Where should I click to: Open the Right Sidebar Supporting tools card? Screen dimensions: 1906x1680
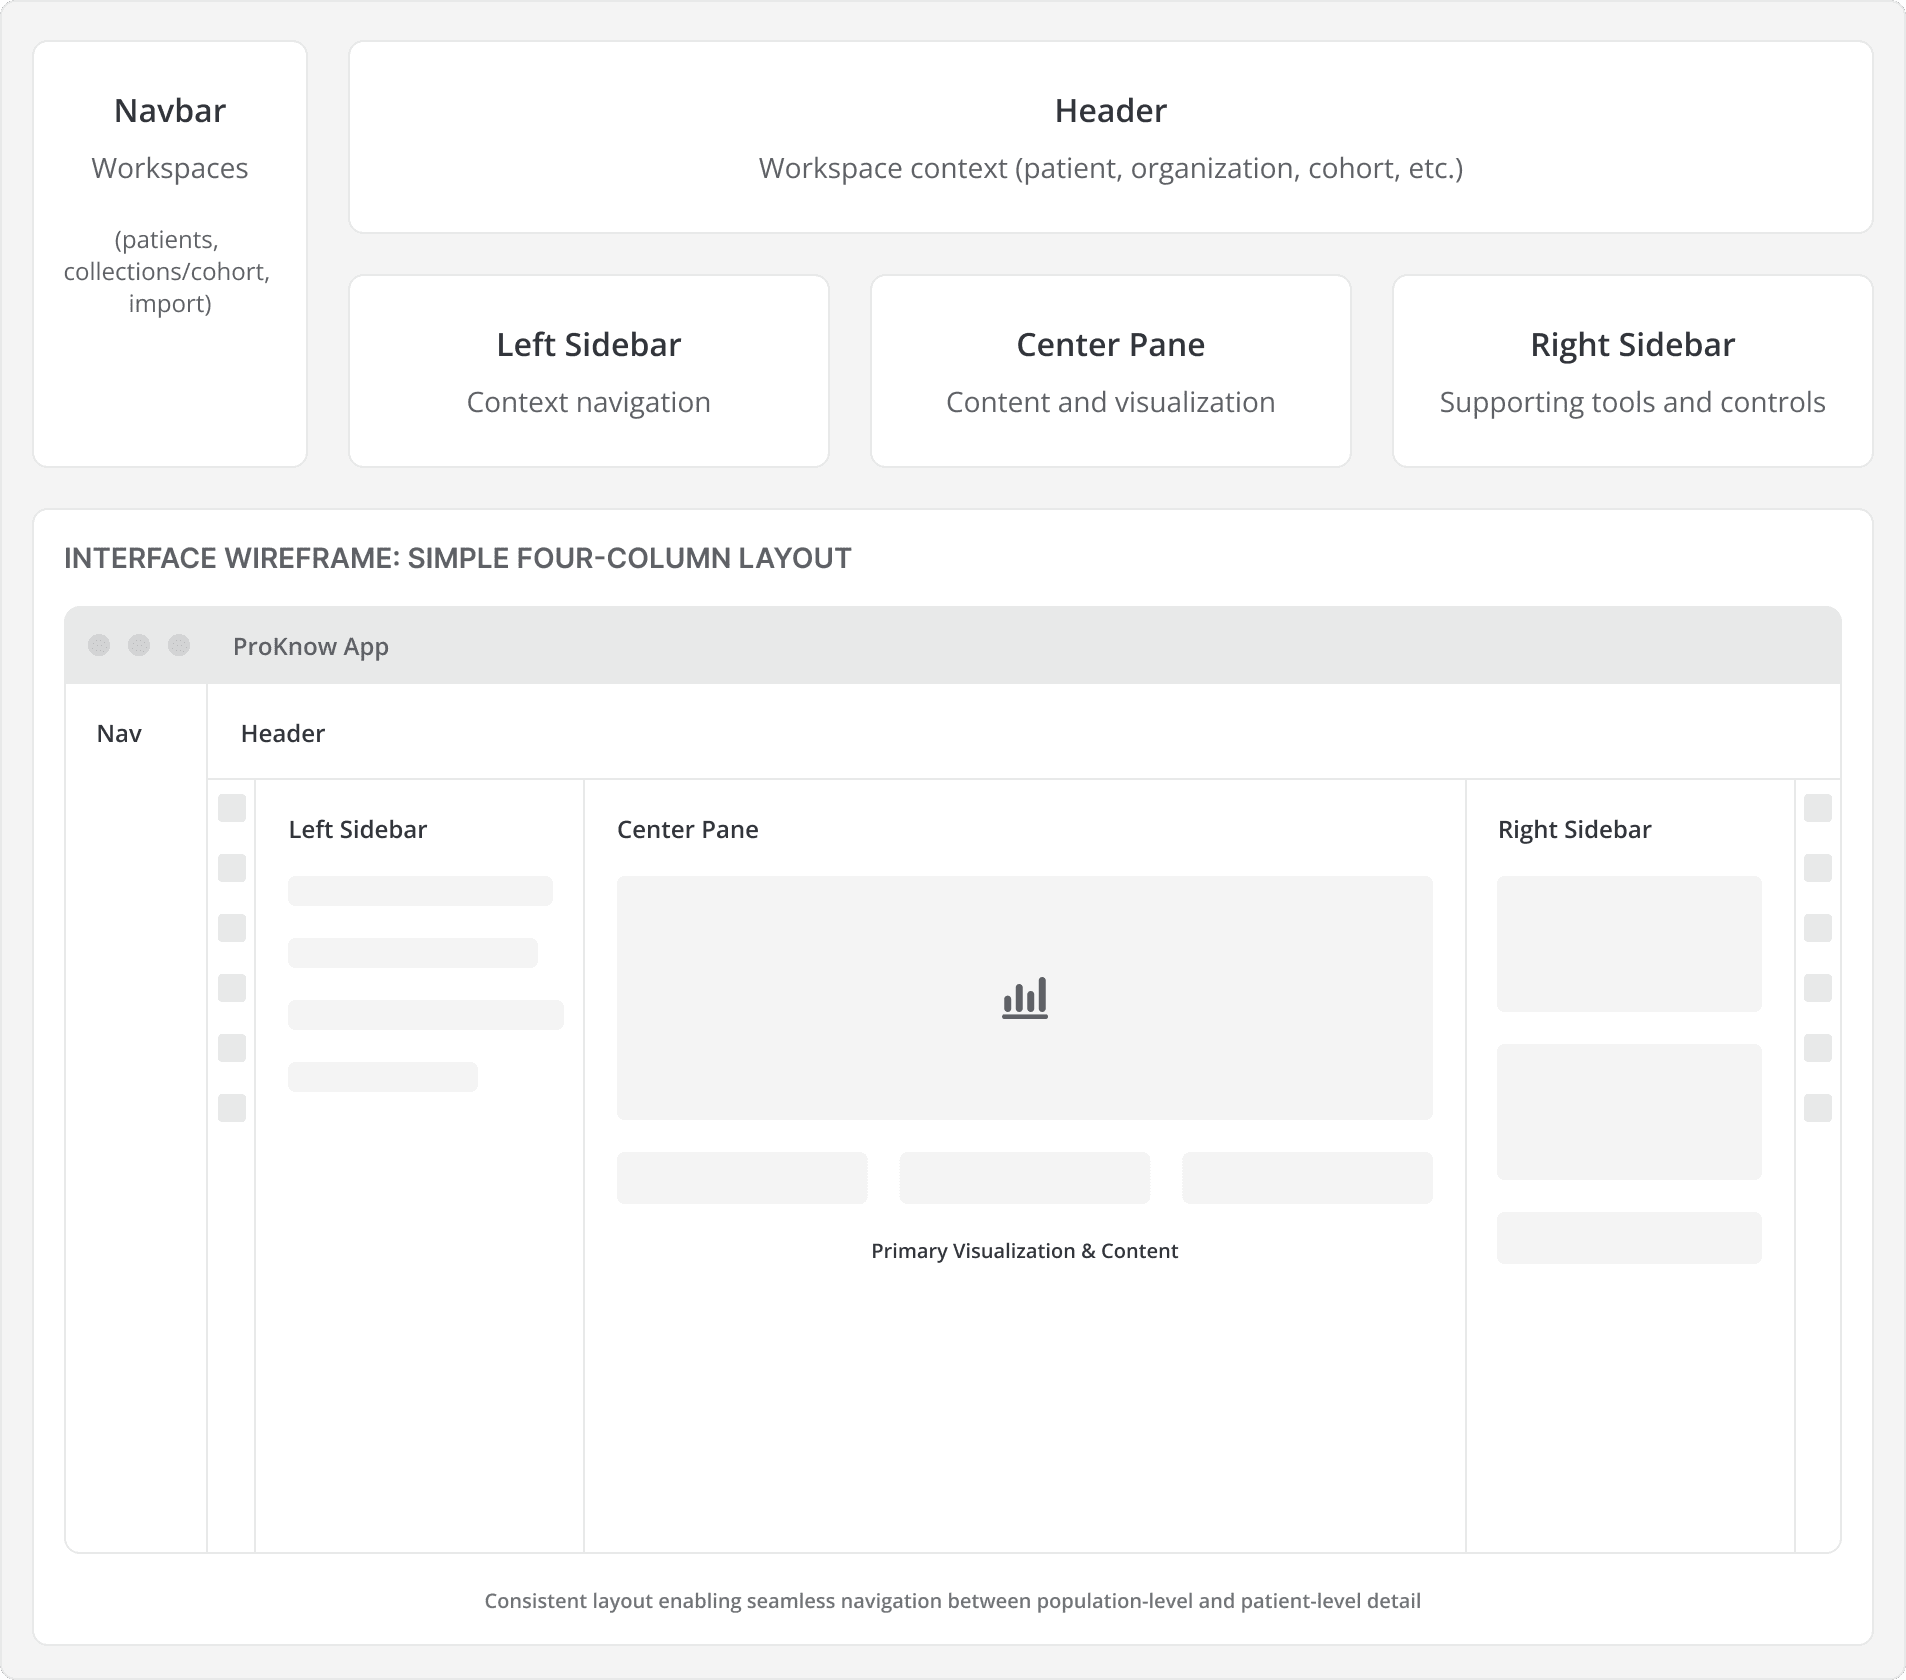pos(1632,371)
